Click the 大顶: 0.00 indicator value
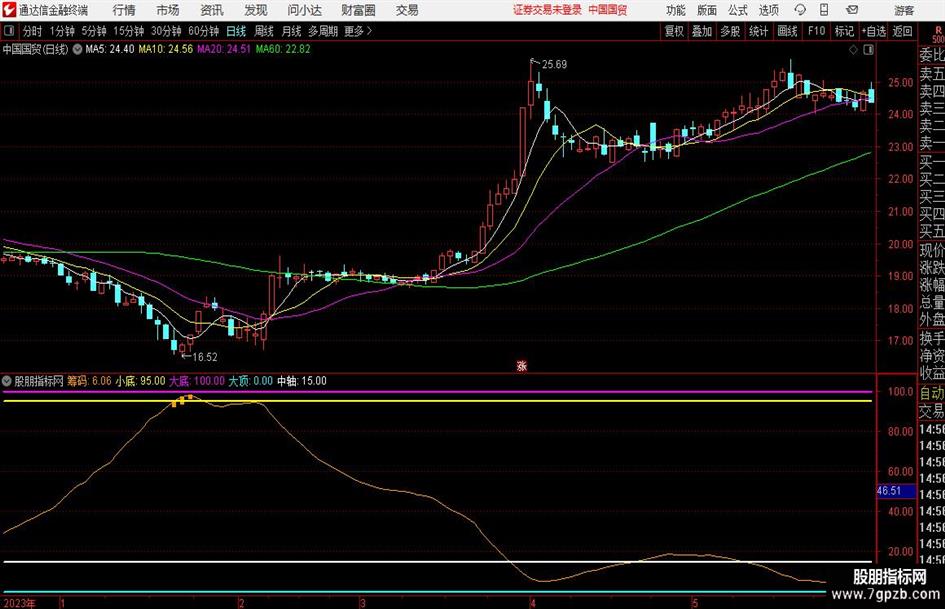 [x=250, y=381]
